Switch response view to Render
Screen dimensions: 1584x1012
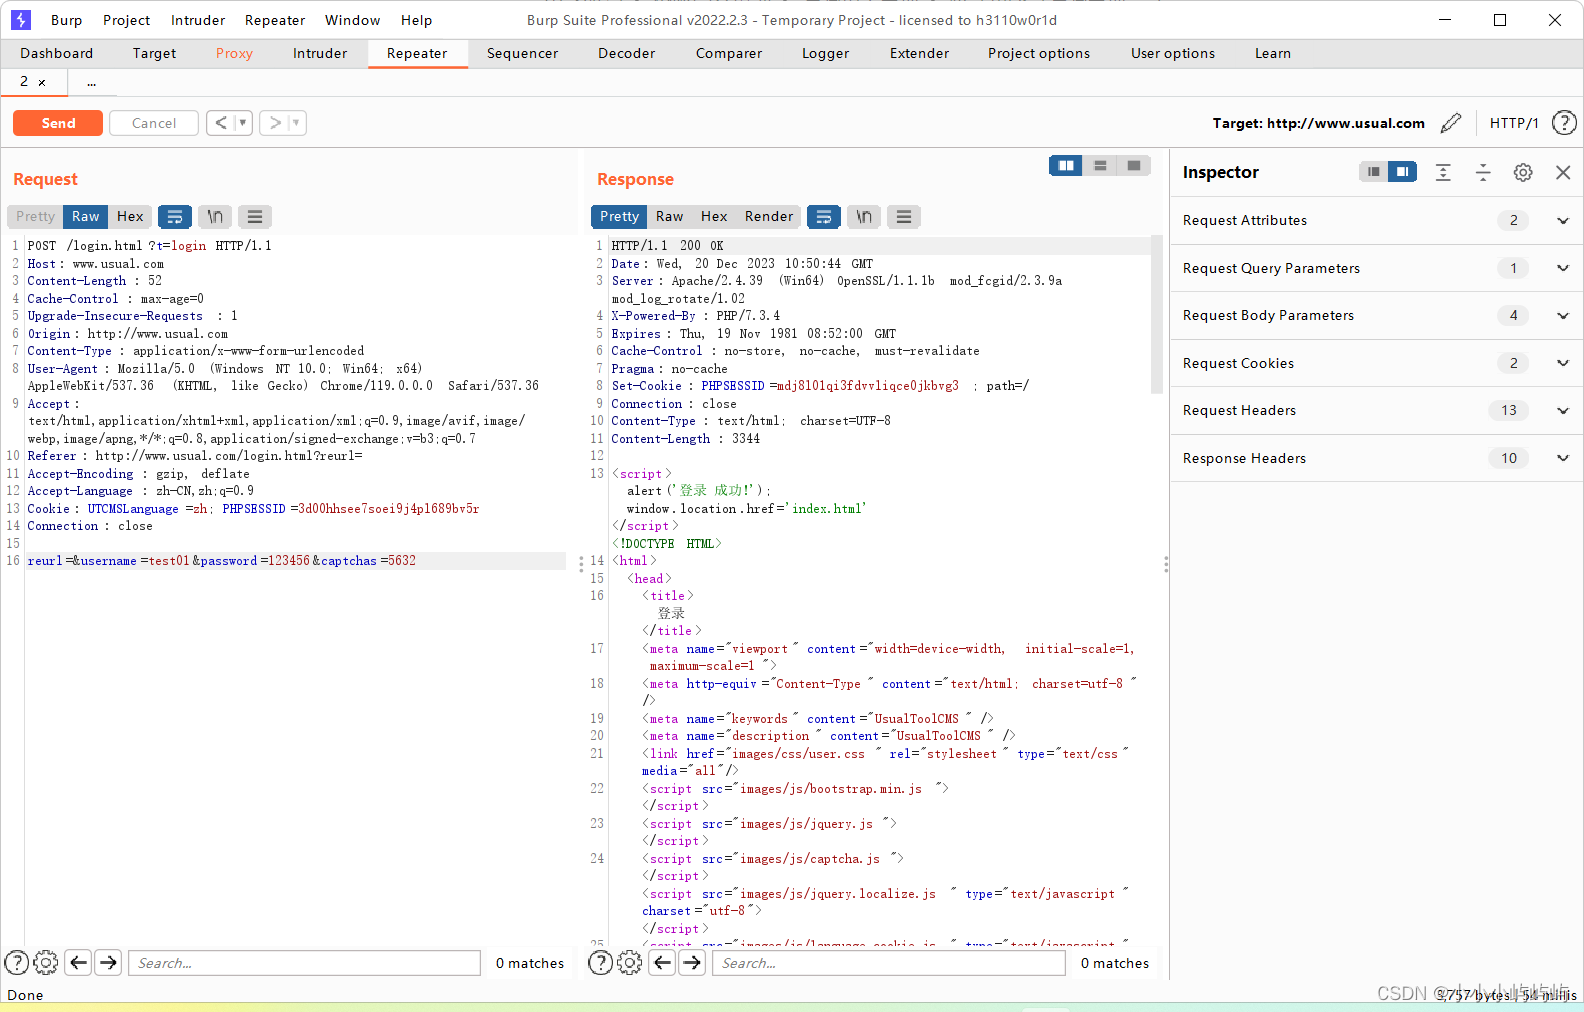click(x=769, y=216)
